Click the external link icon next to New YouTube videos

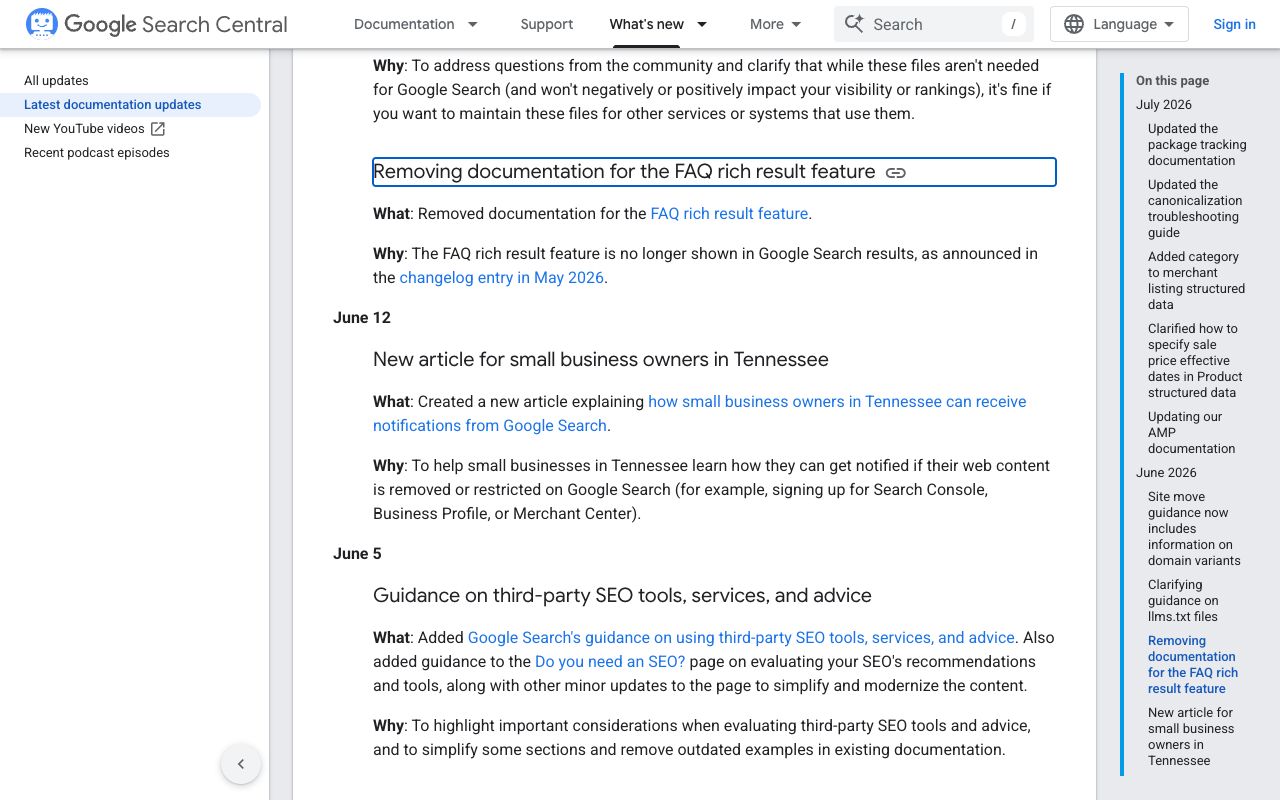tap(158, 128)
